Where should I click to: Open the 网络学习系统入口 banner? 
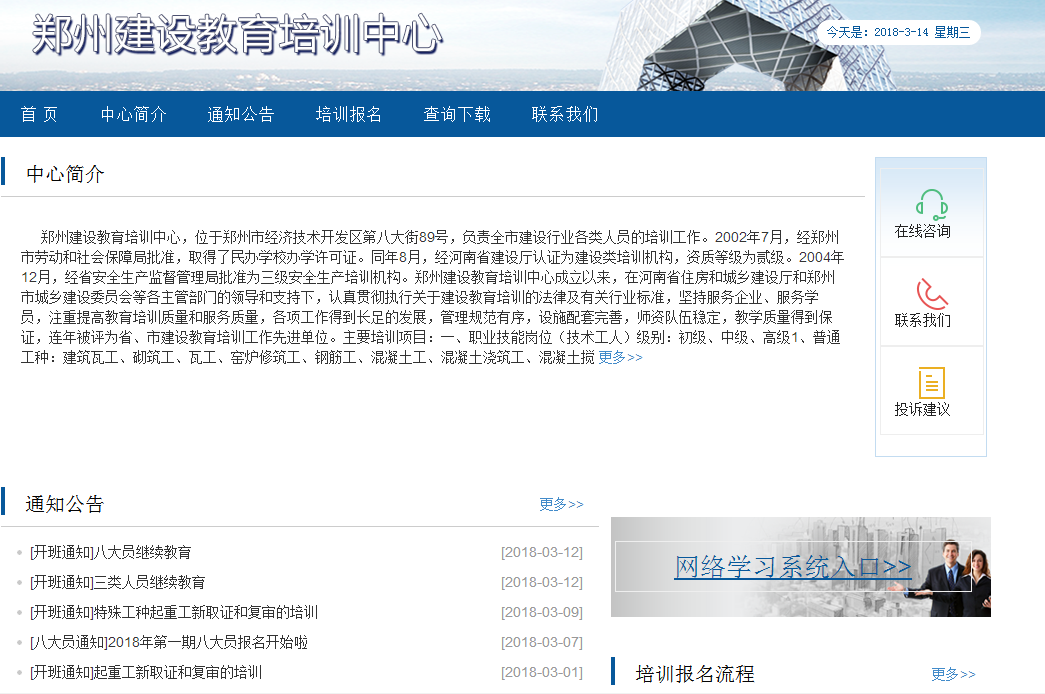click(x=792, y=567)
